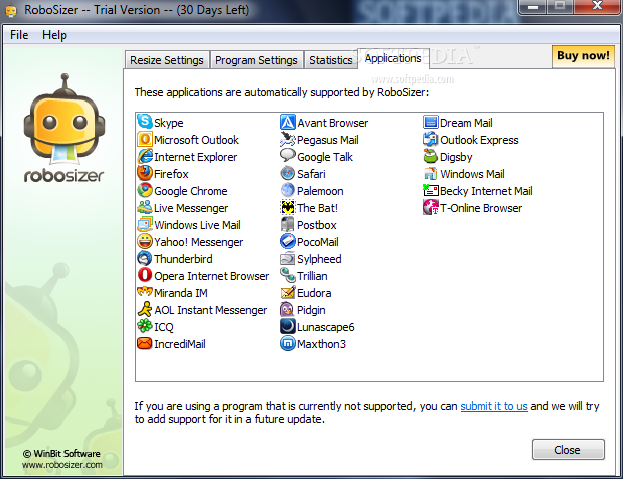
Task: Click the Close button
Action: coord(568,450)
